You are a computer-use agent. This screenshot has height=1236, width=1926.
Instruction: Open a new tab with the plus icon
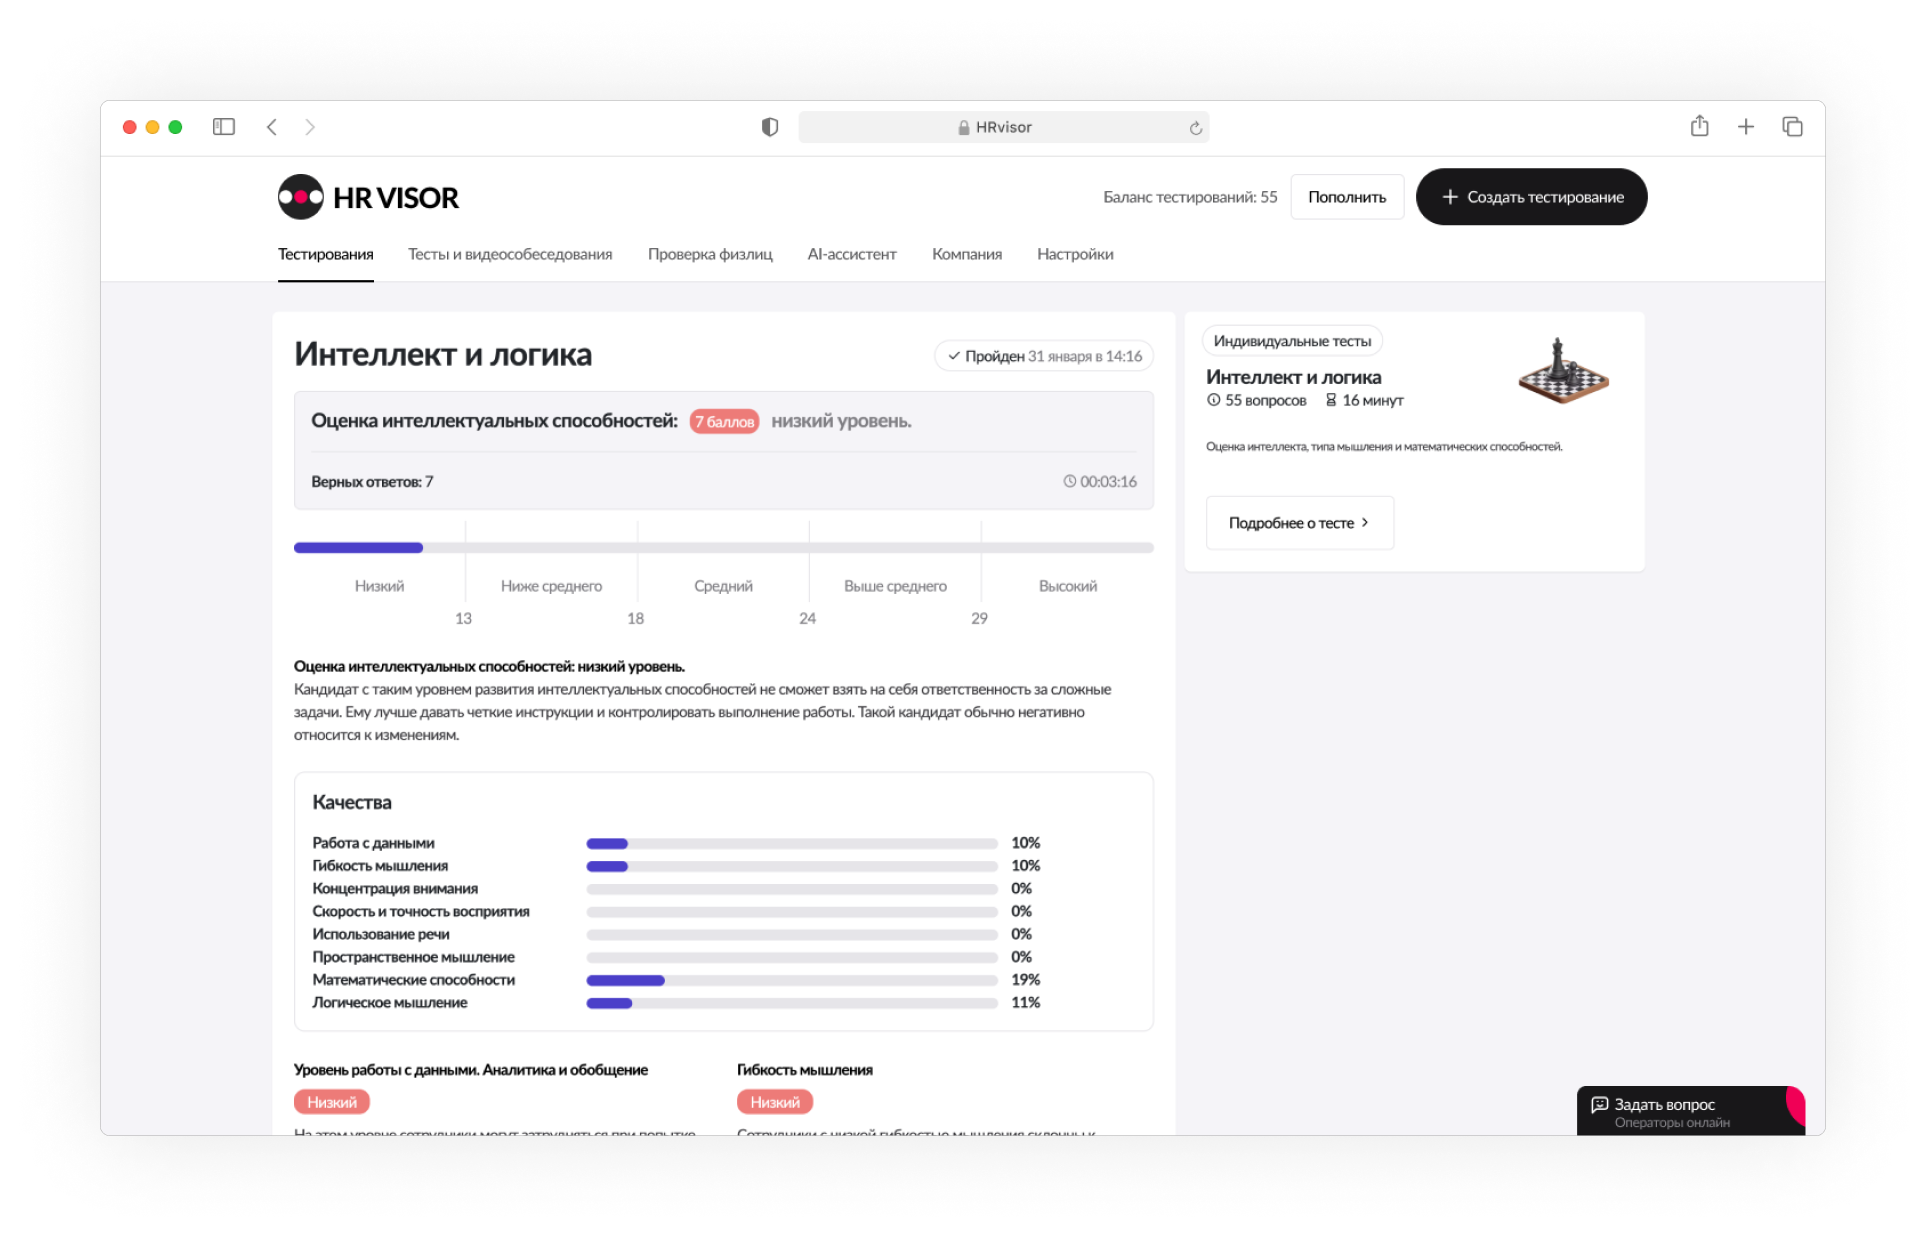1745,127
